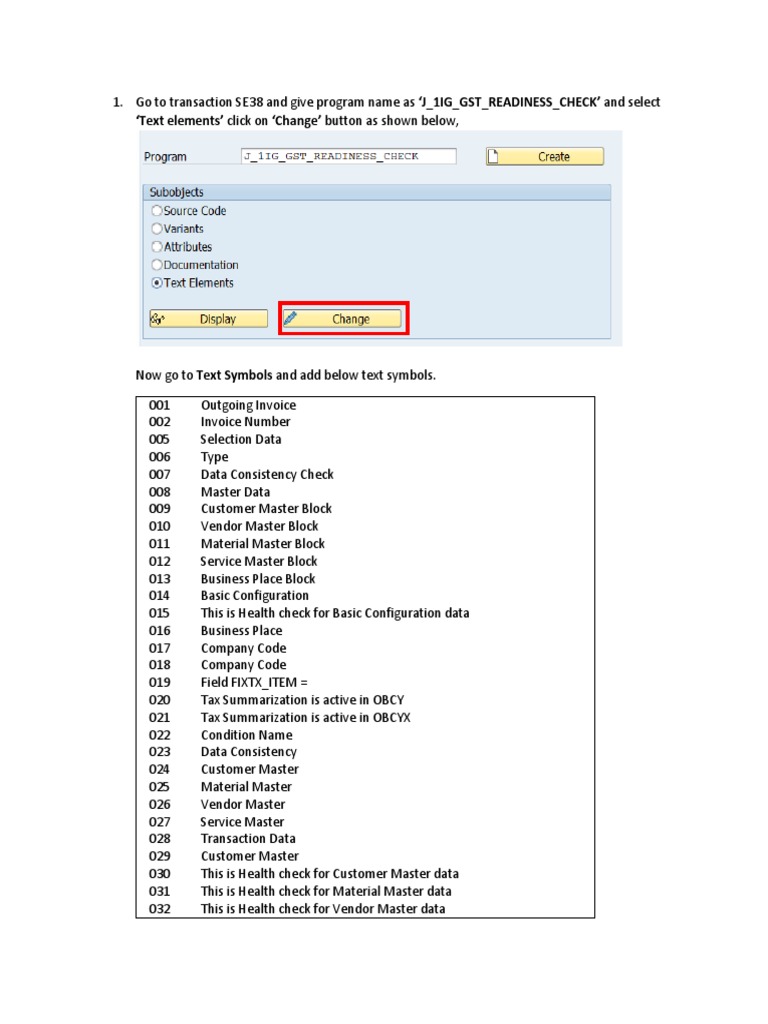Screen dimensions: 768x1024
Task: Click 'Material Master' text row 025
Action: tap(246, 787)
